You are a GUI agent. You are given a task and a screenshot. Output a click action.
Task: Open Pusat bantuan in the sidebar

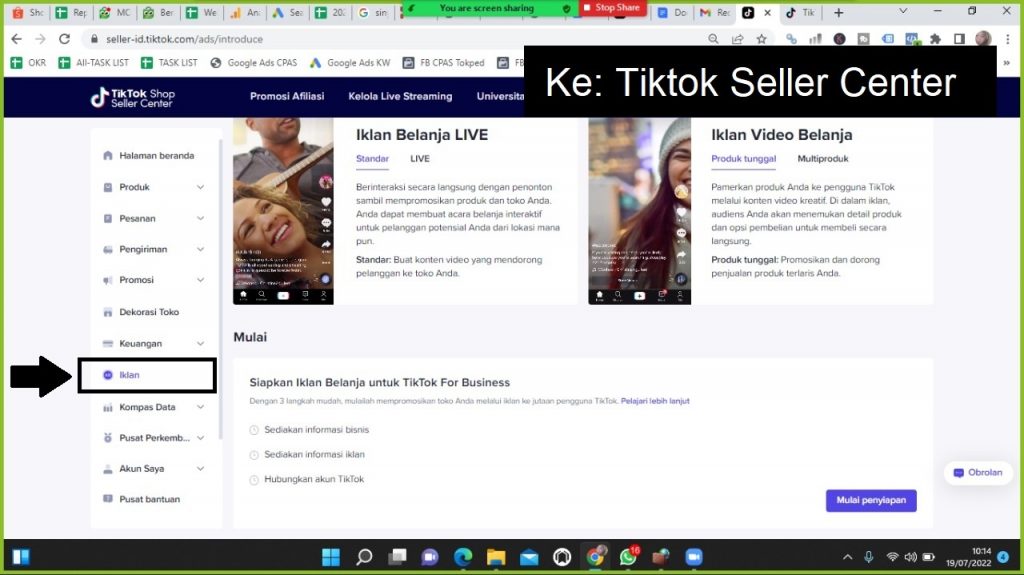tap(149, 499)
